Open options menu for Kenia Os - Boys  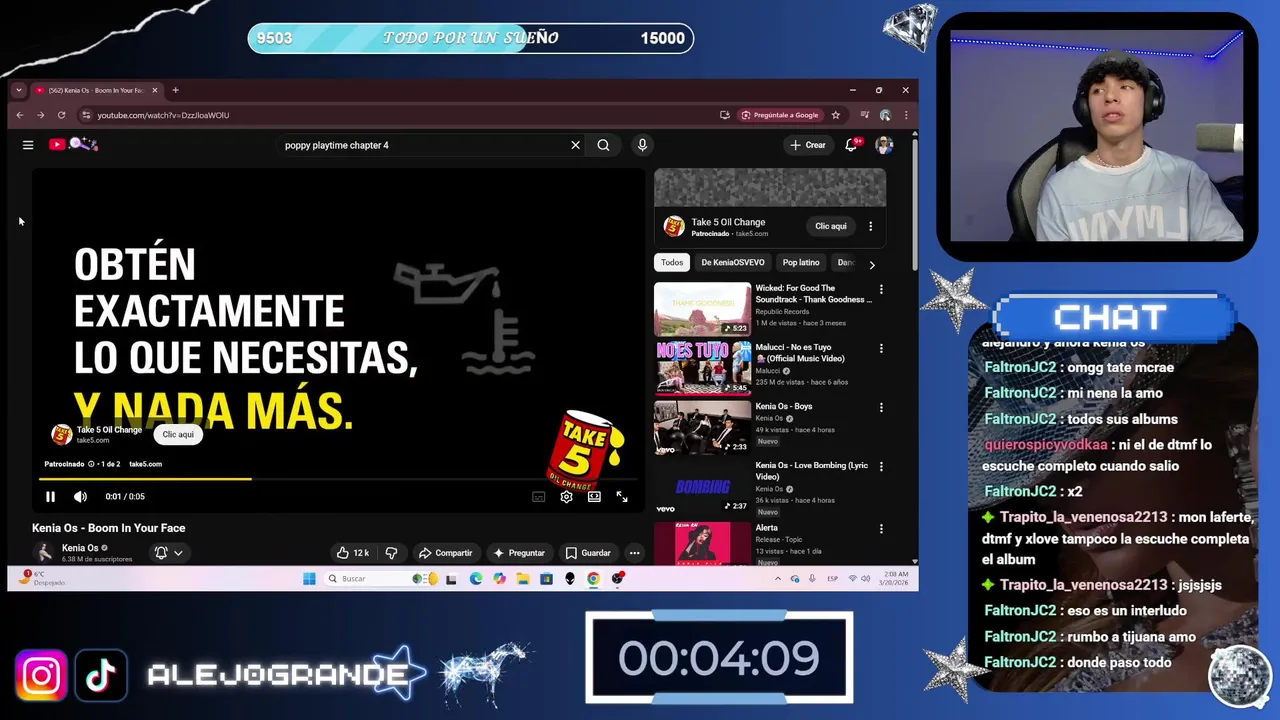click(881, 408)
